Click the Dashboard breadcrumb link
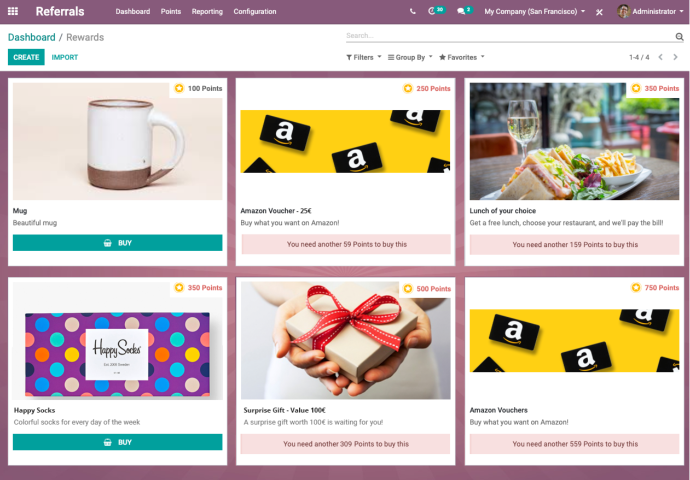The image size is (690, 480). point(32,37)
